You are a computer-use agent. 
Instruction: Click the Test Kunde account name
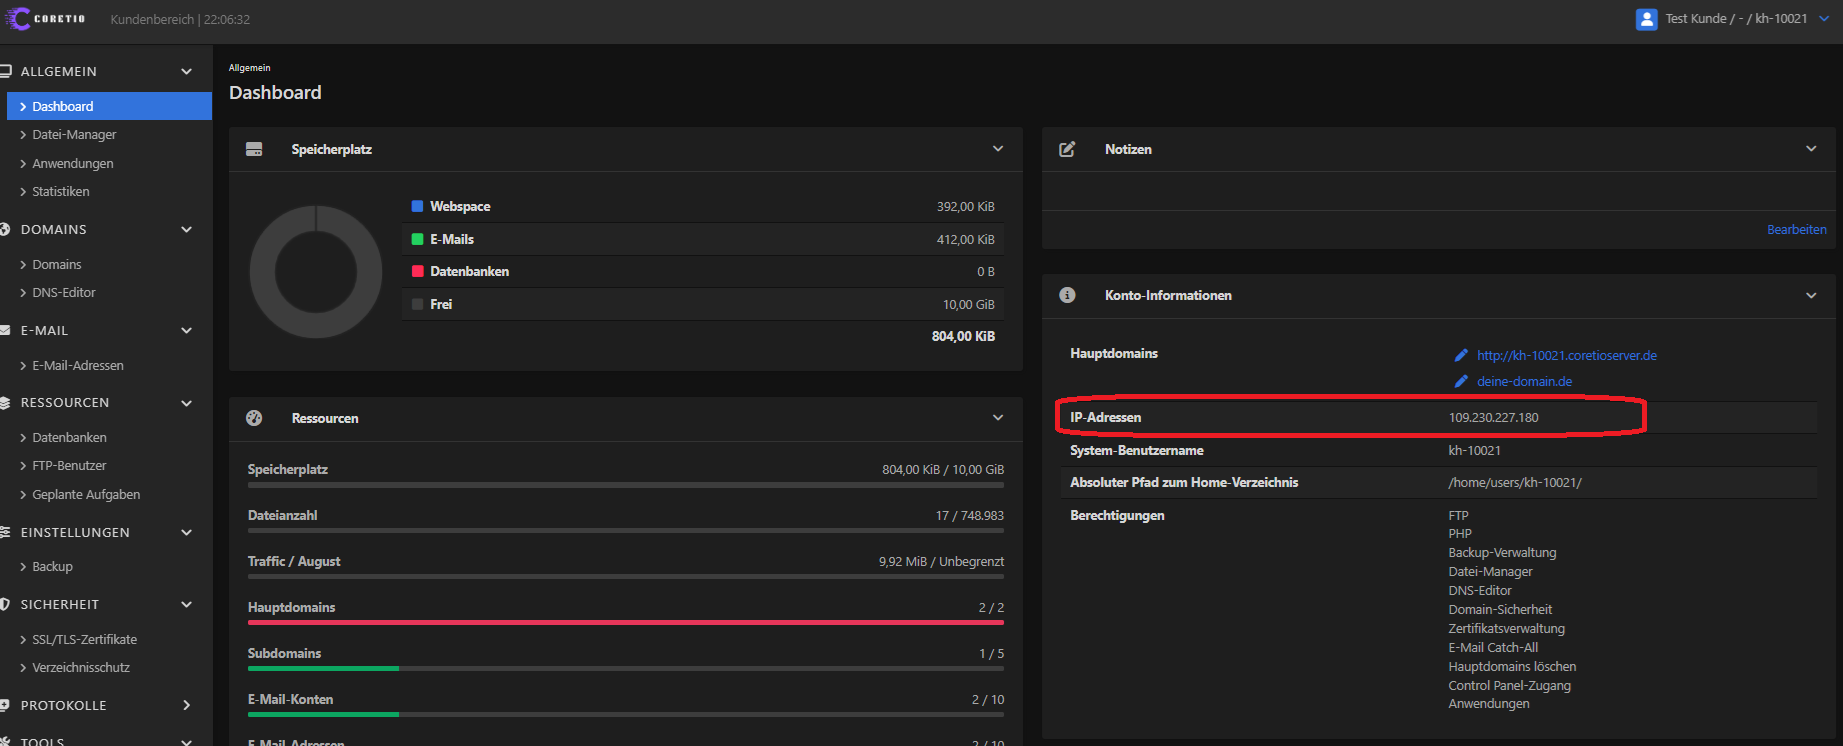pos(1736,19)
